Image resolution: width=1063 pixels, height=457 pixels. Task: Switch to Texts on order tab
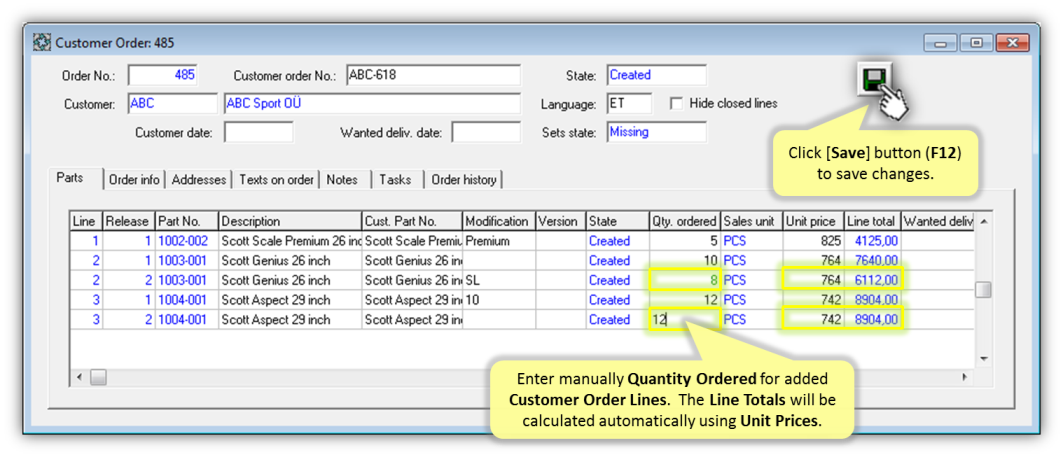[x=276, y=180]
